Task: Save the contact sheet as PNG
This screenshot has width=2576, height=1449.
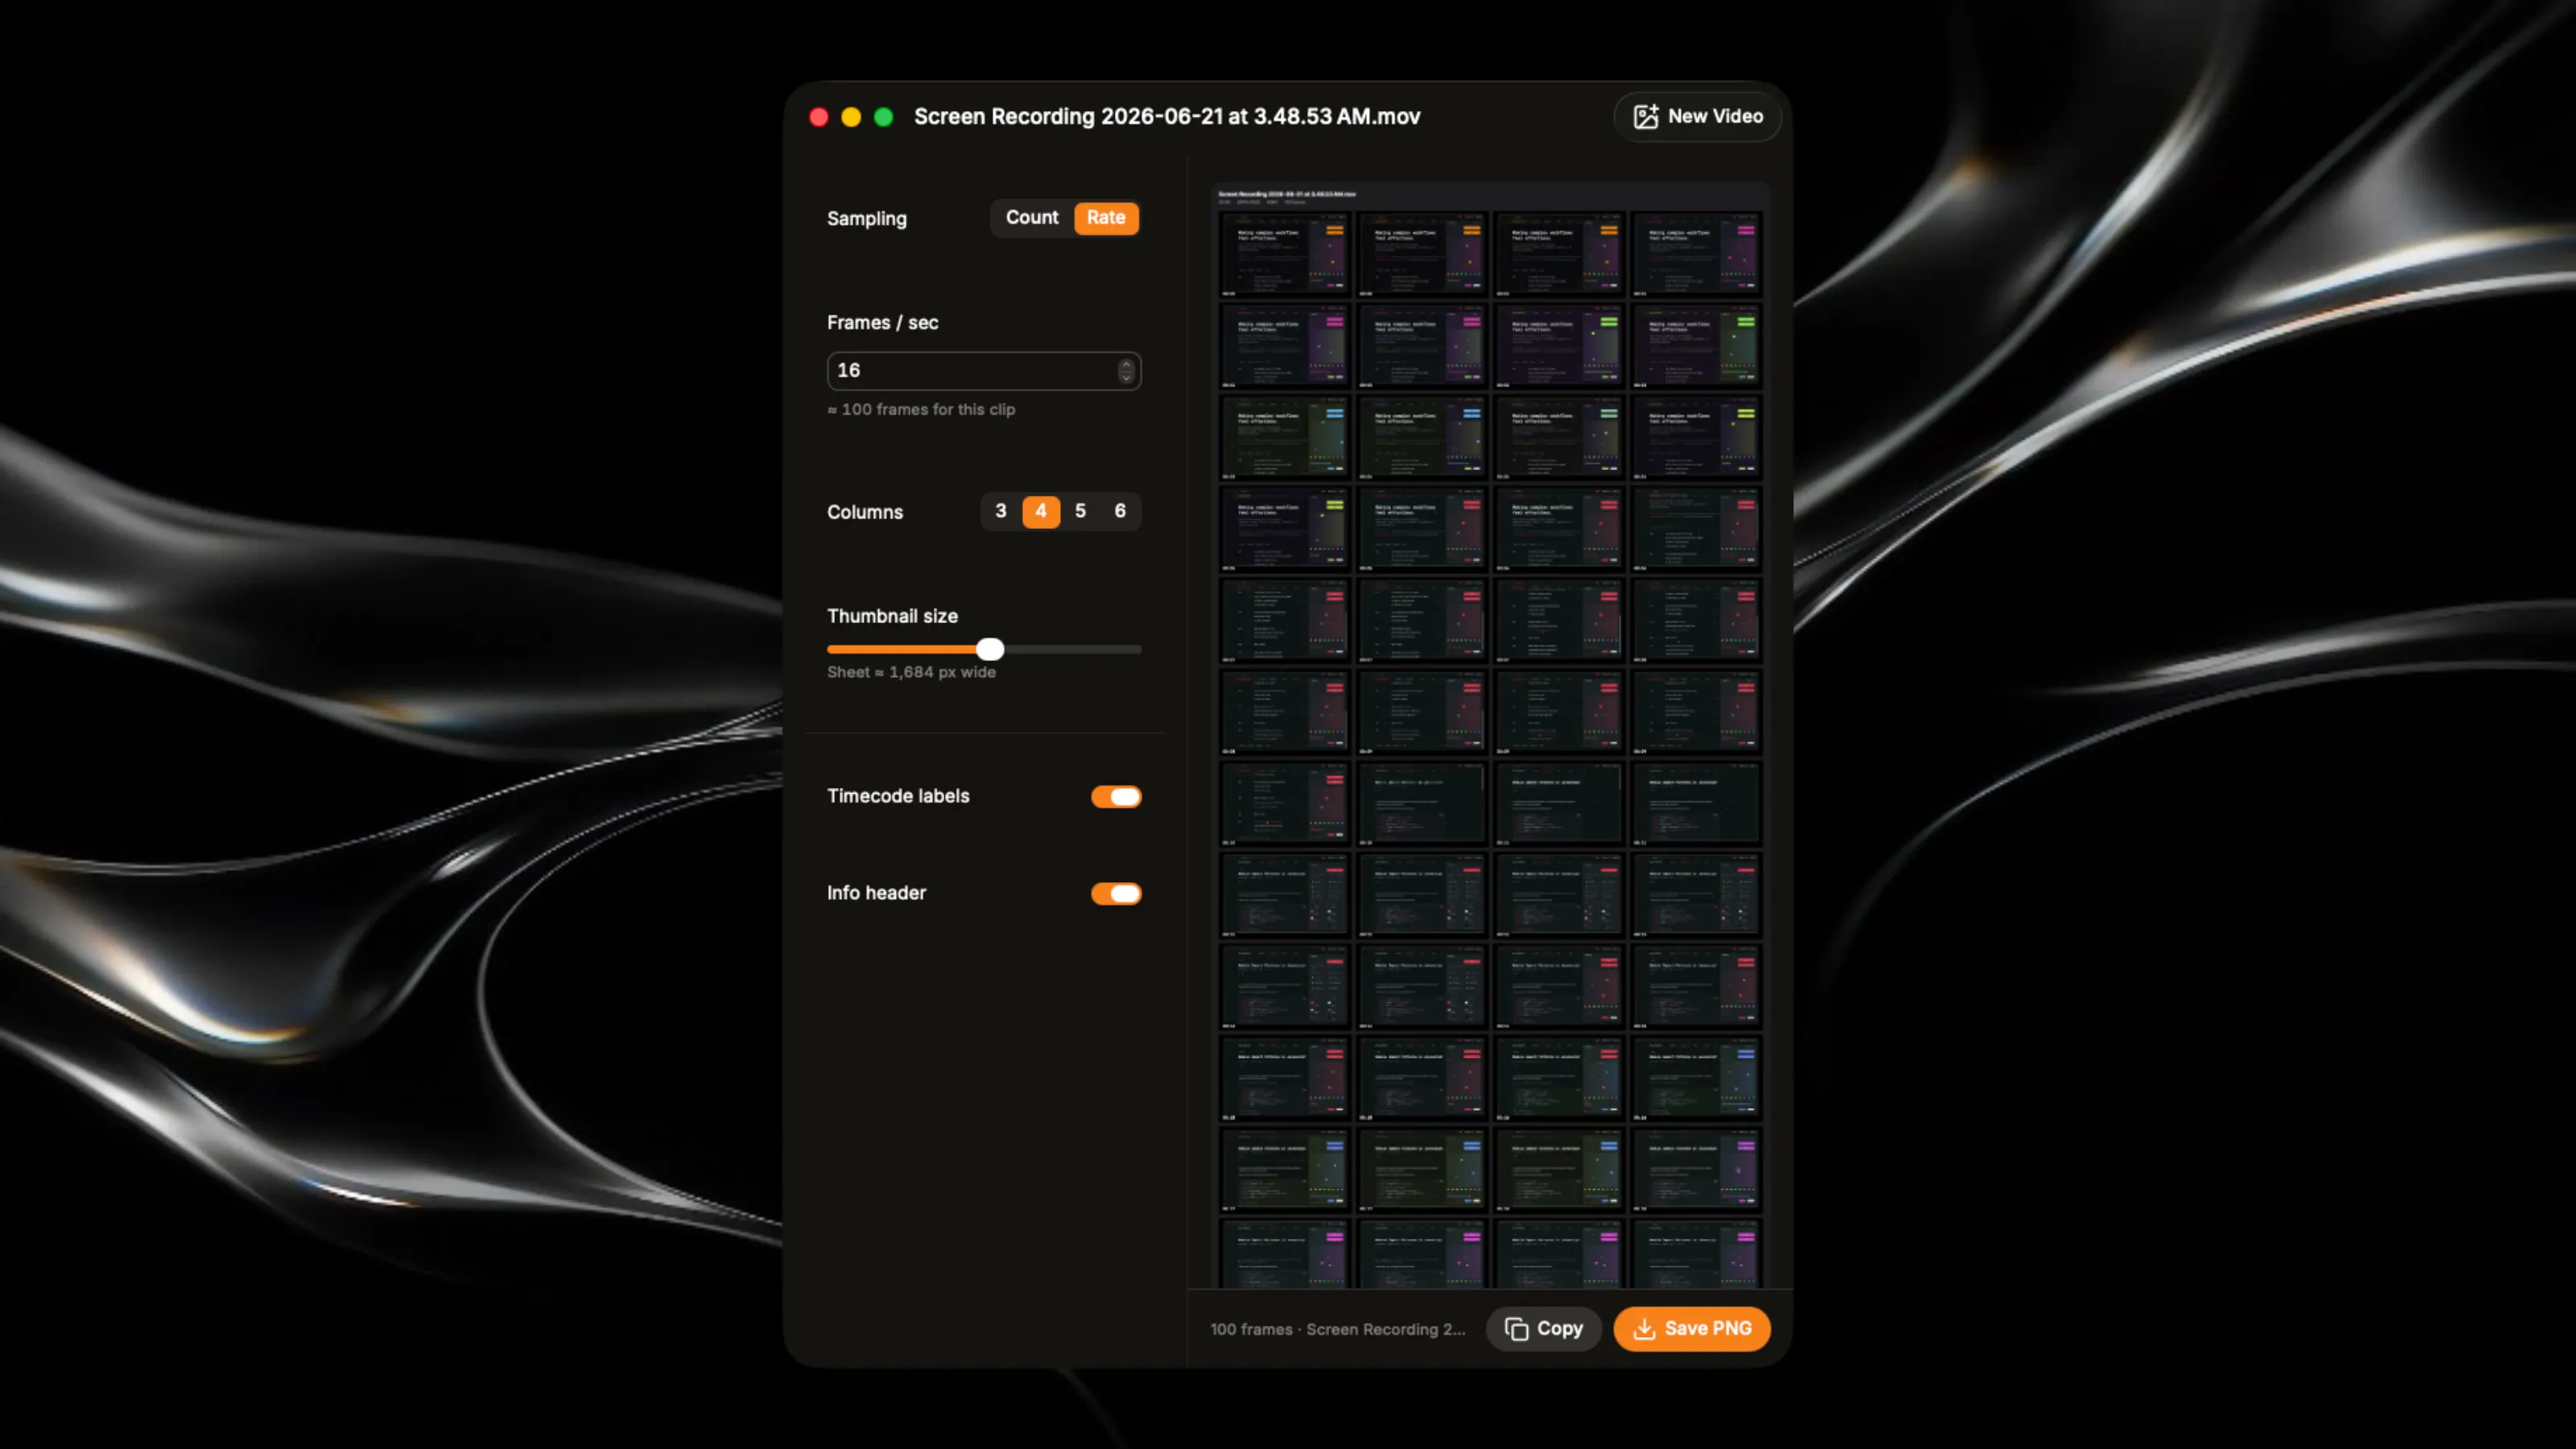Action: pos(1691,1328)
